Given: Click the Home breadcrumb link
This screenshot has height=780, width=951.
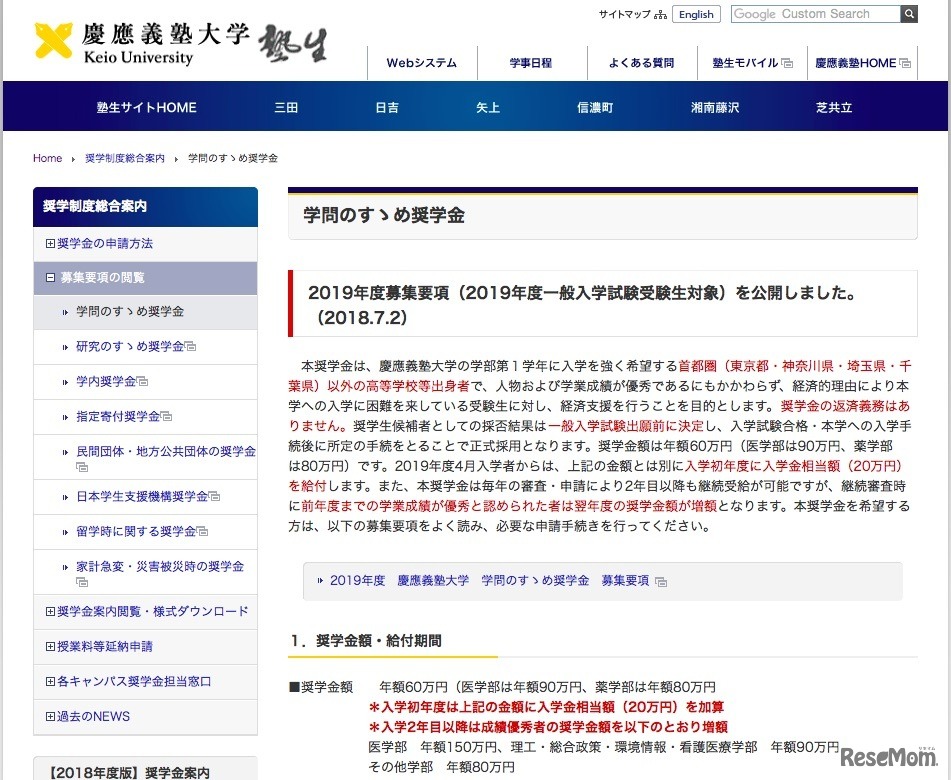Looking at the screenshot, I should point(46,158).
